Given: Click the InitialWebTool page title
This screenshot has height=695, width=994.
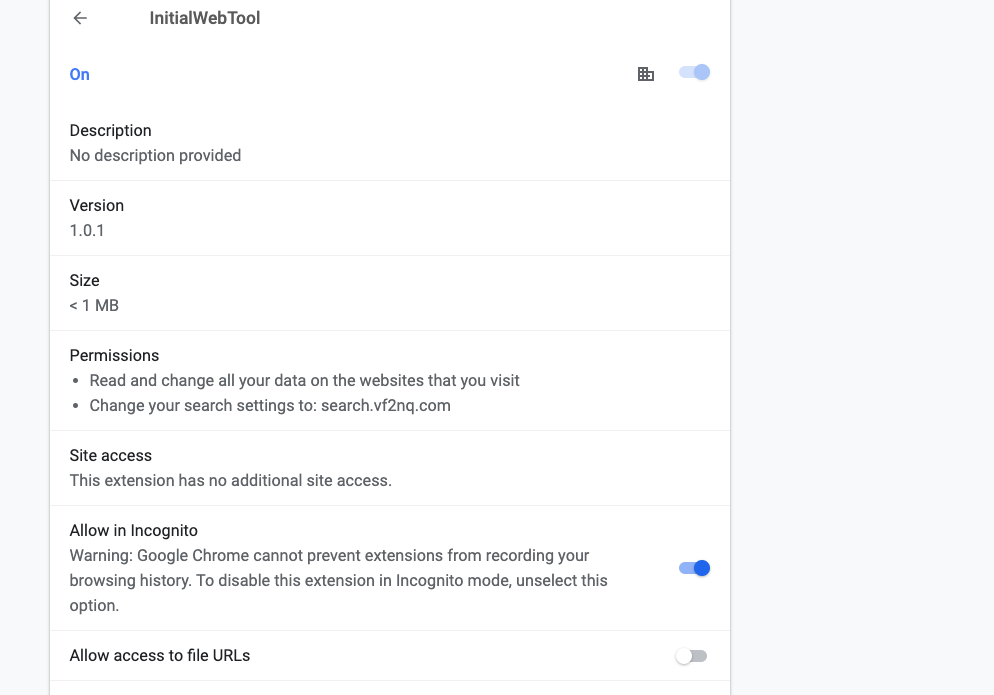Looking at the screenshot, I should point(204,17).
